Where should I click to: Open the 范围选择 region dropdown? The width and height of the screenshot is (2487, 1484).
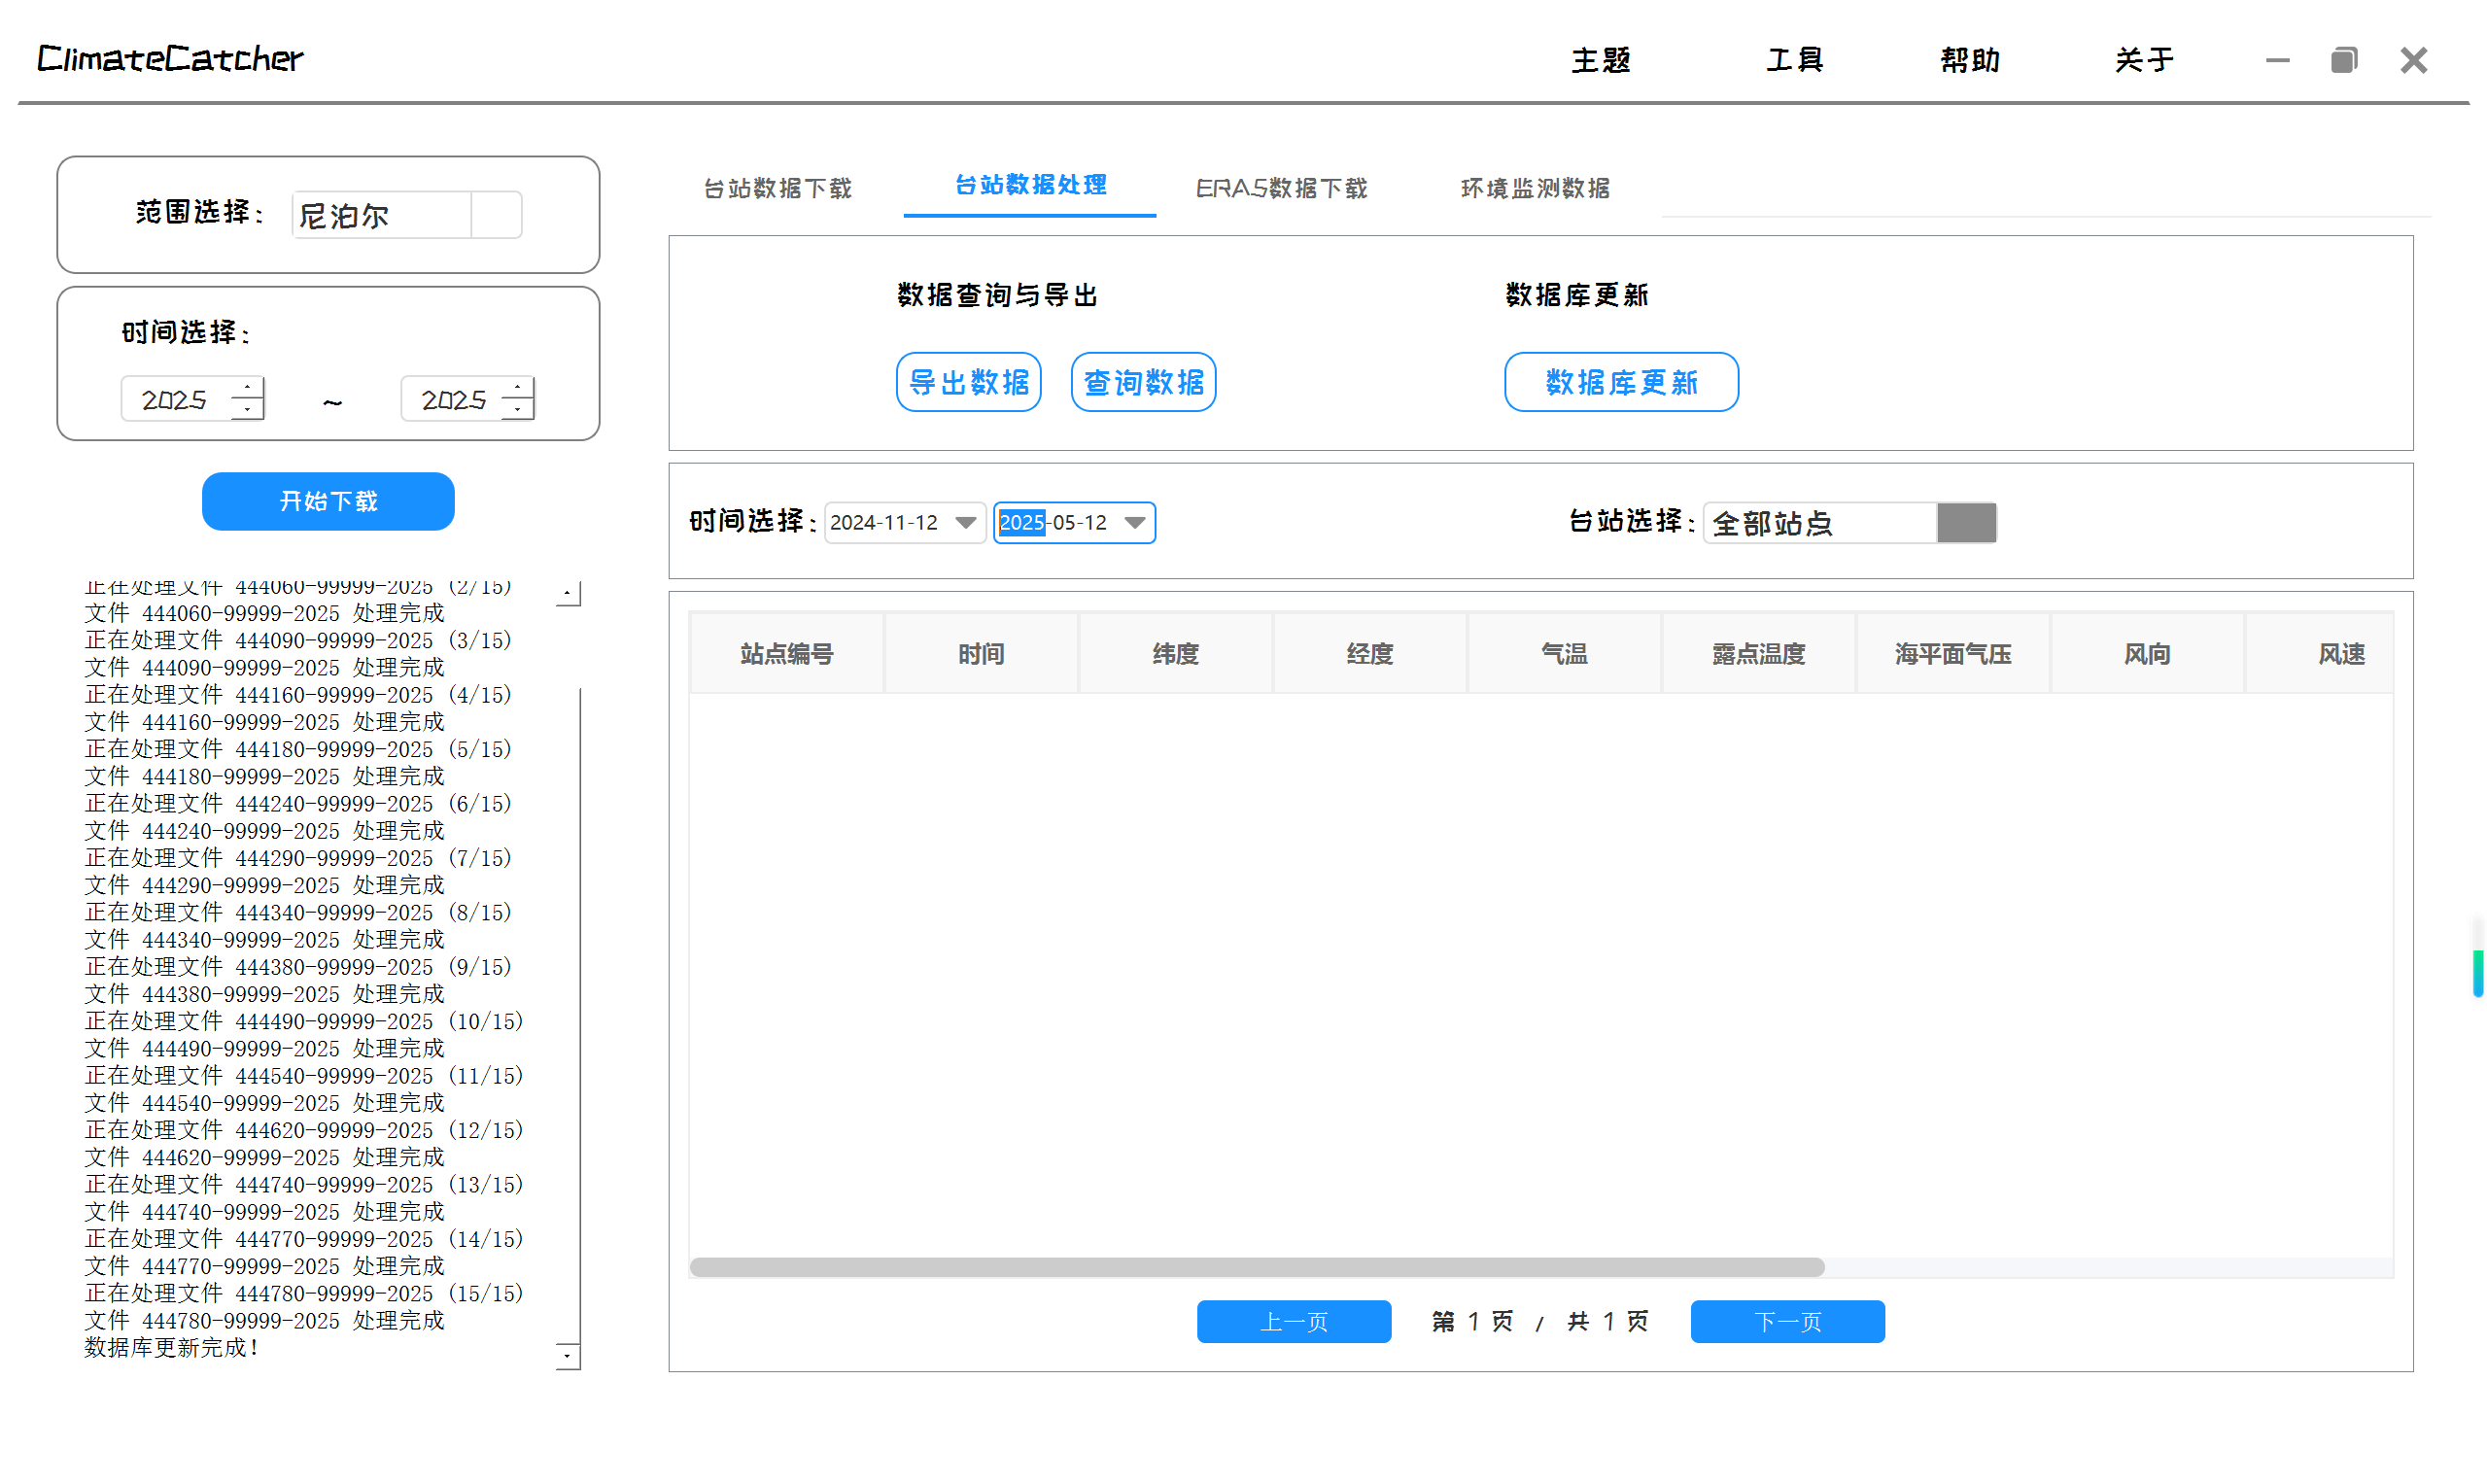click(x=496, y=215)
